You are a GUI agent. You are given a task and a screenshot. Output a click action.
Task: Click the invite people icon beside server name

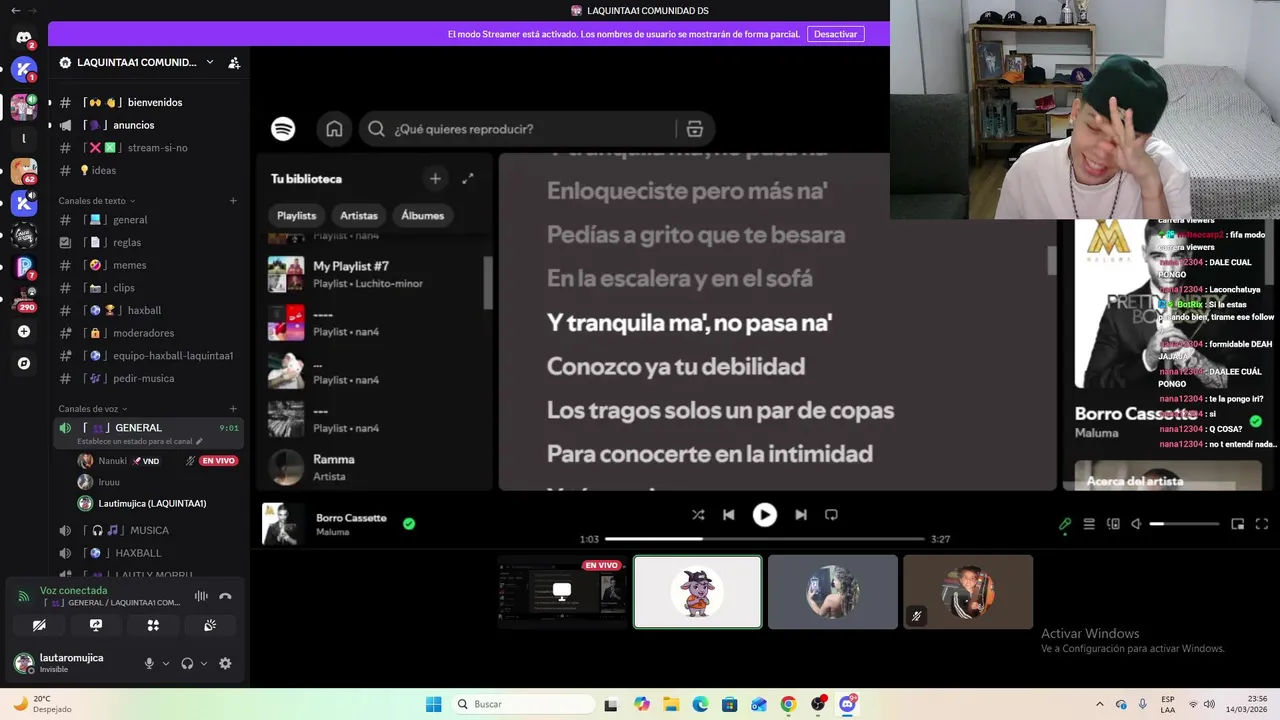pyautogui.click(x=234, y=62)
